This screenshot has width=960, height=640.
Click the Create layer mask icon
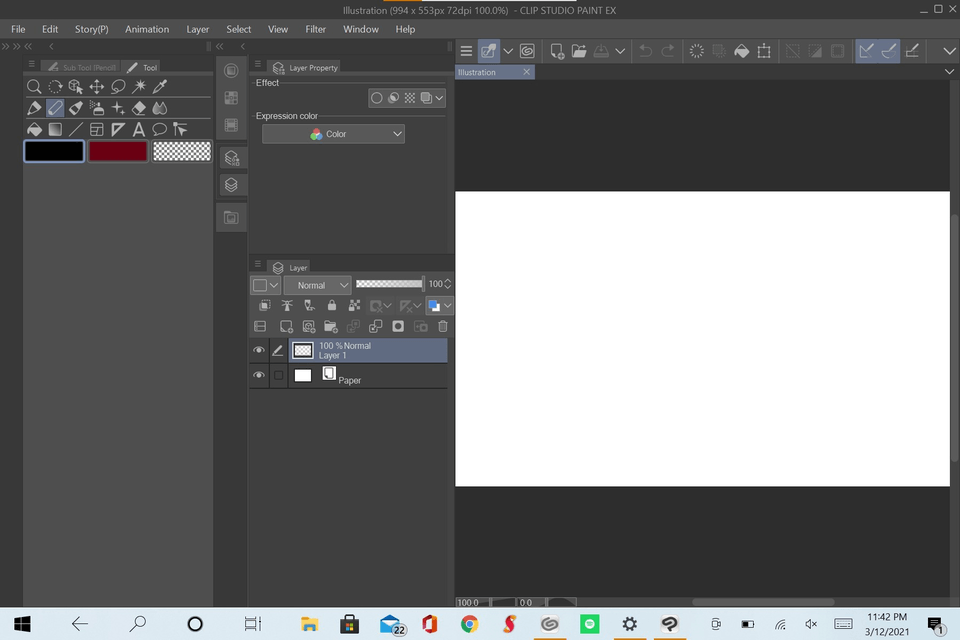pos(398,326)
